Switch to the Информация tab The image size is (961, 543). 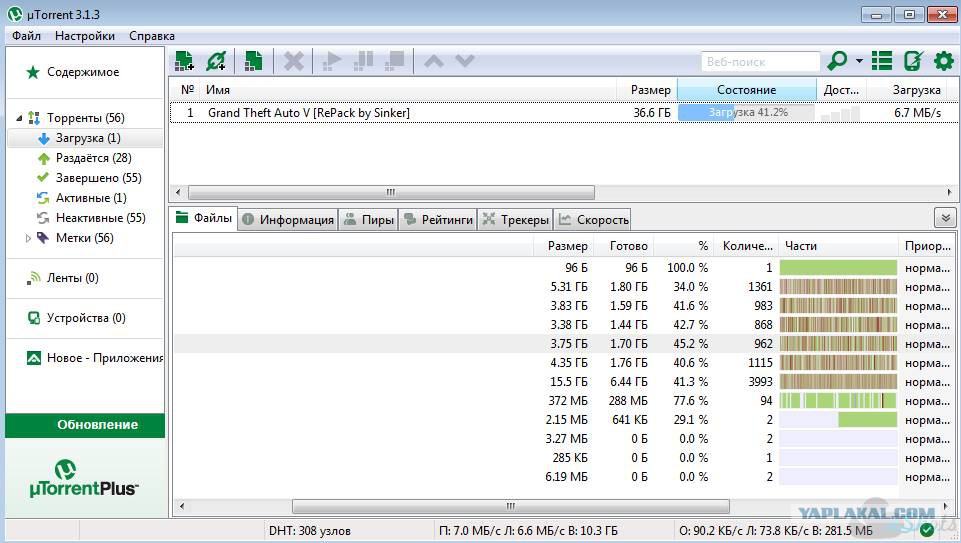tap(288, 219)
